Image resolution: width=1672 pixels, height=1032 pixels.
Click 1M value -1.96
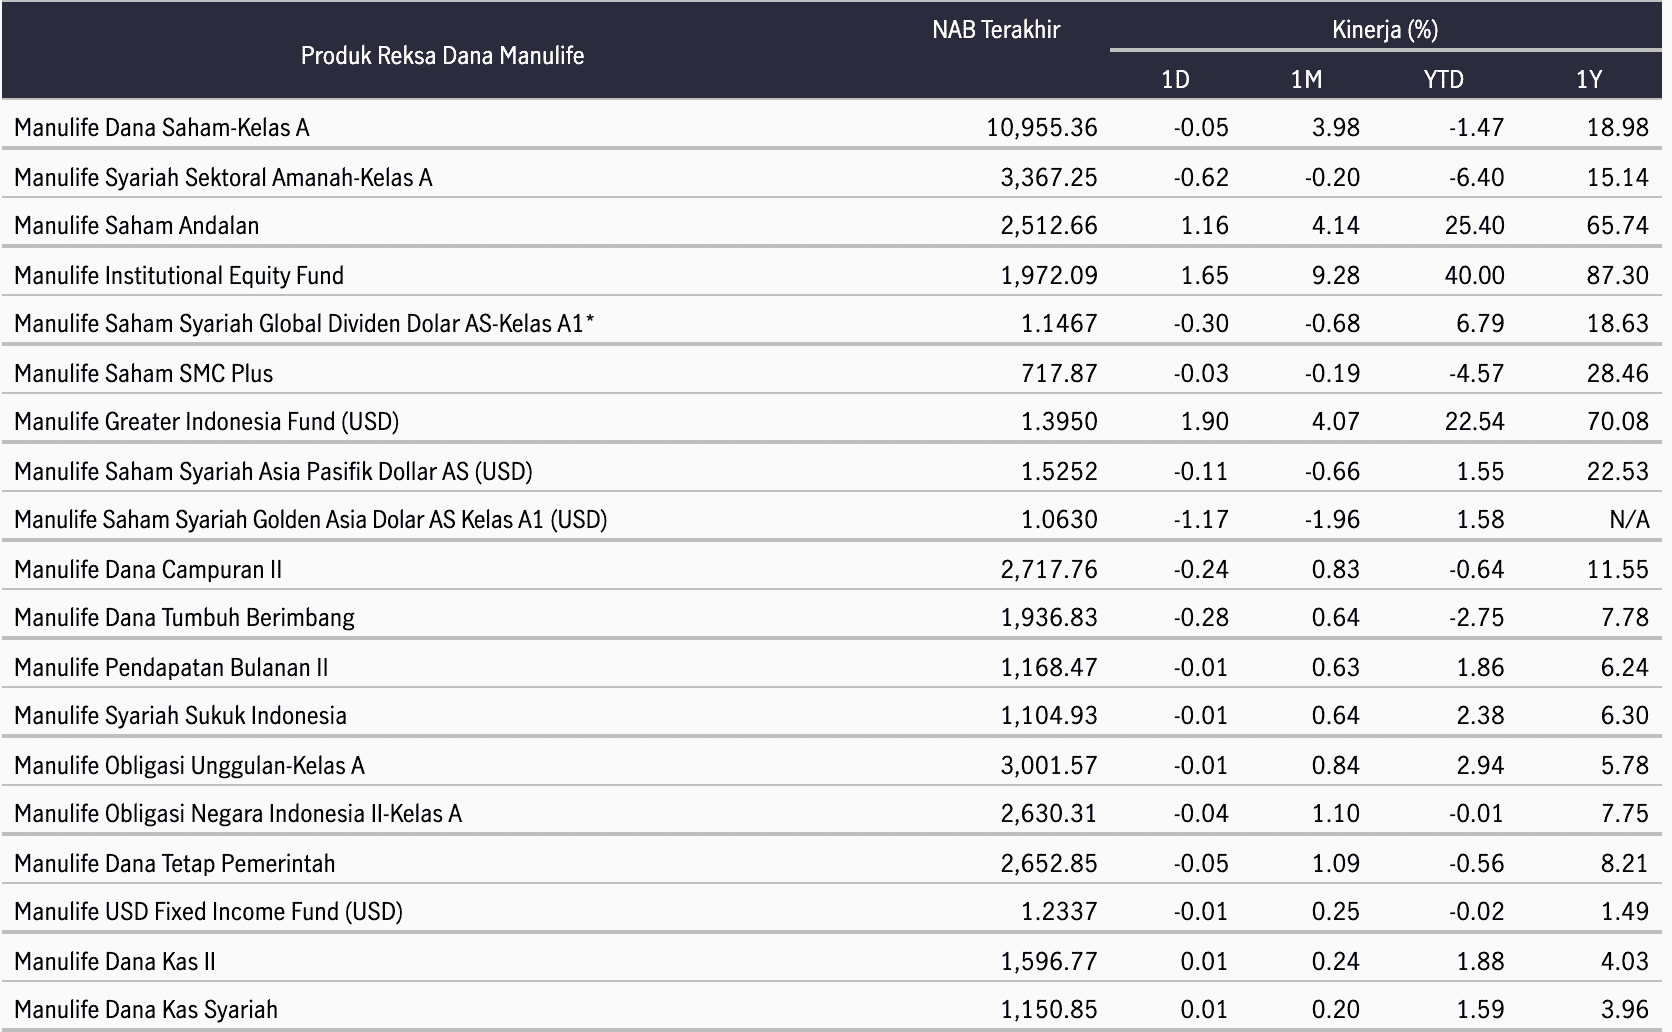(1332, 519)
